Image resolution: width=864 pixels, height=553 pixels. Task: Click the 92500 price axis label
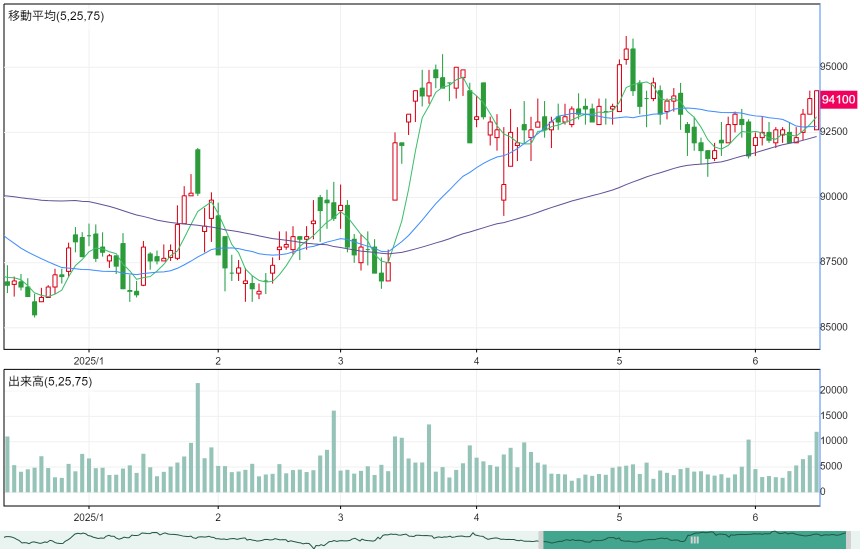tap(834, 132)
